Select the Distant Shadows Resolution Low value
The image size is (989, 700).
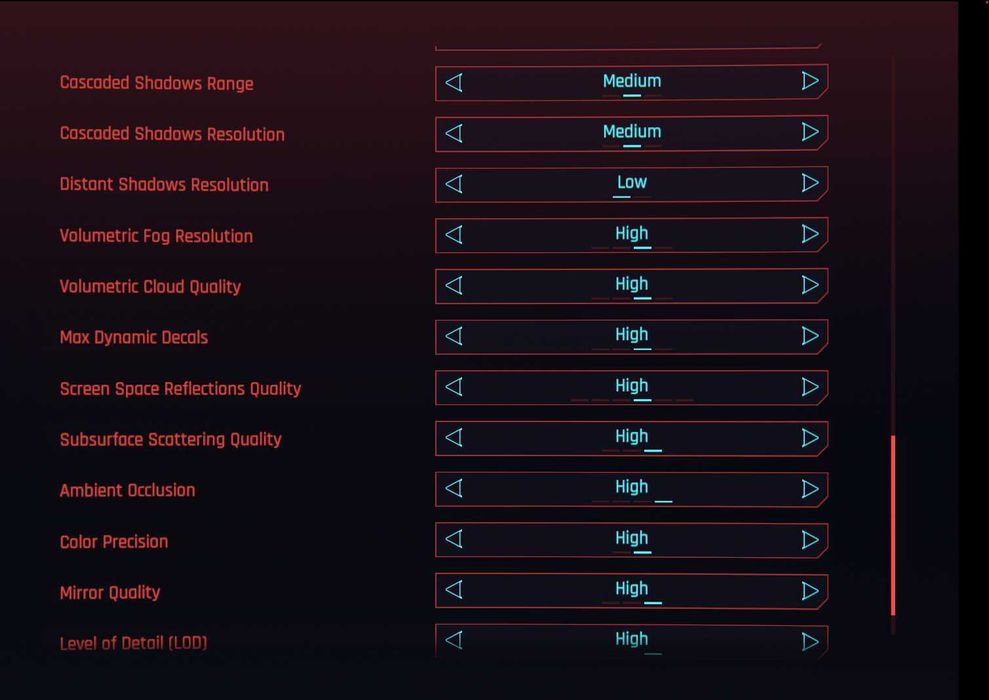click(631, 183)
